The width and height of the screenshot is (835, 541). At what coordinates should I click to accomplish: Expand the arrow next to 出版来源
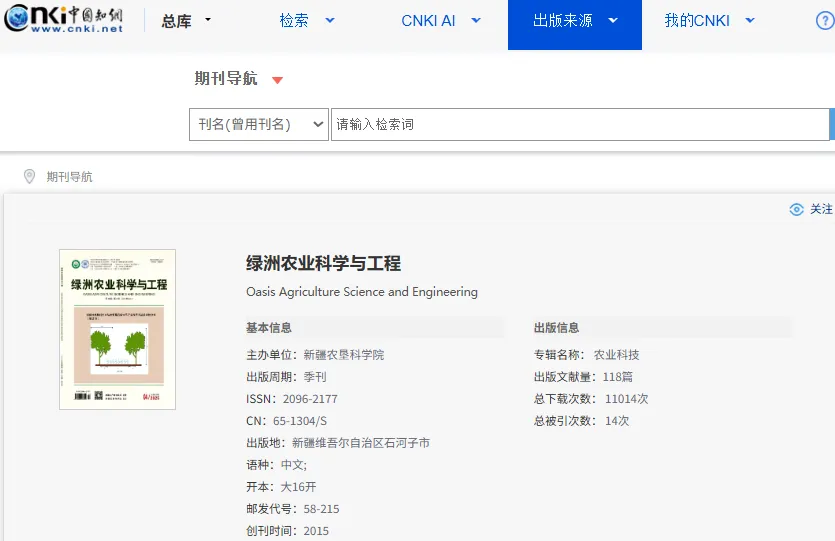pyautogui.click(x=613, y=21)
